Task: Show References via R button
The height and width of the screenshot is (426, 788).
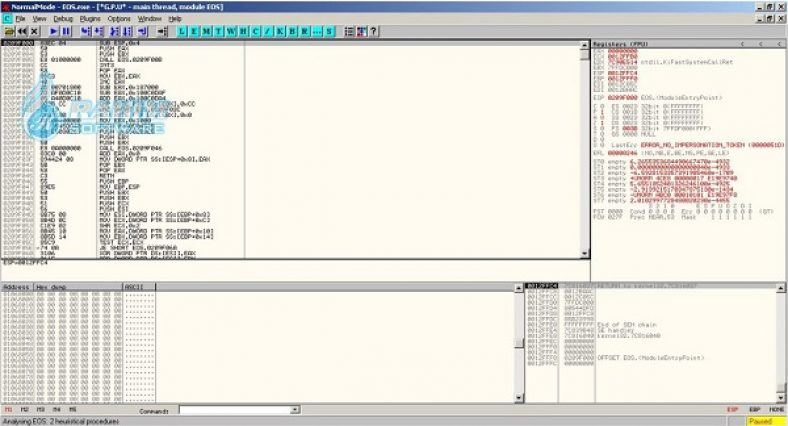Action: click(305, 31)
